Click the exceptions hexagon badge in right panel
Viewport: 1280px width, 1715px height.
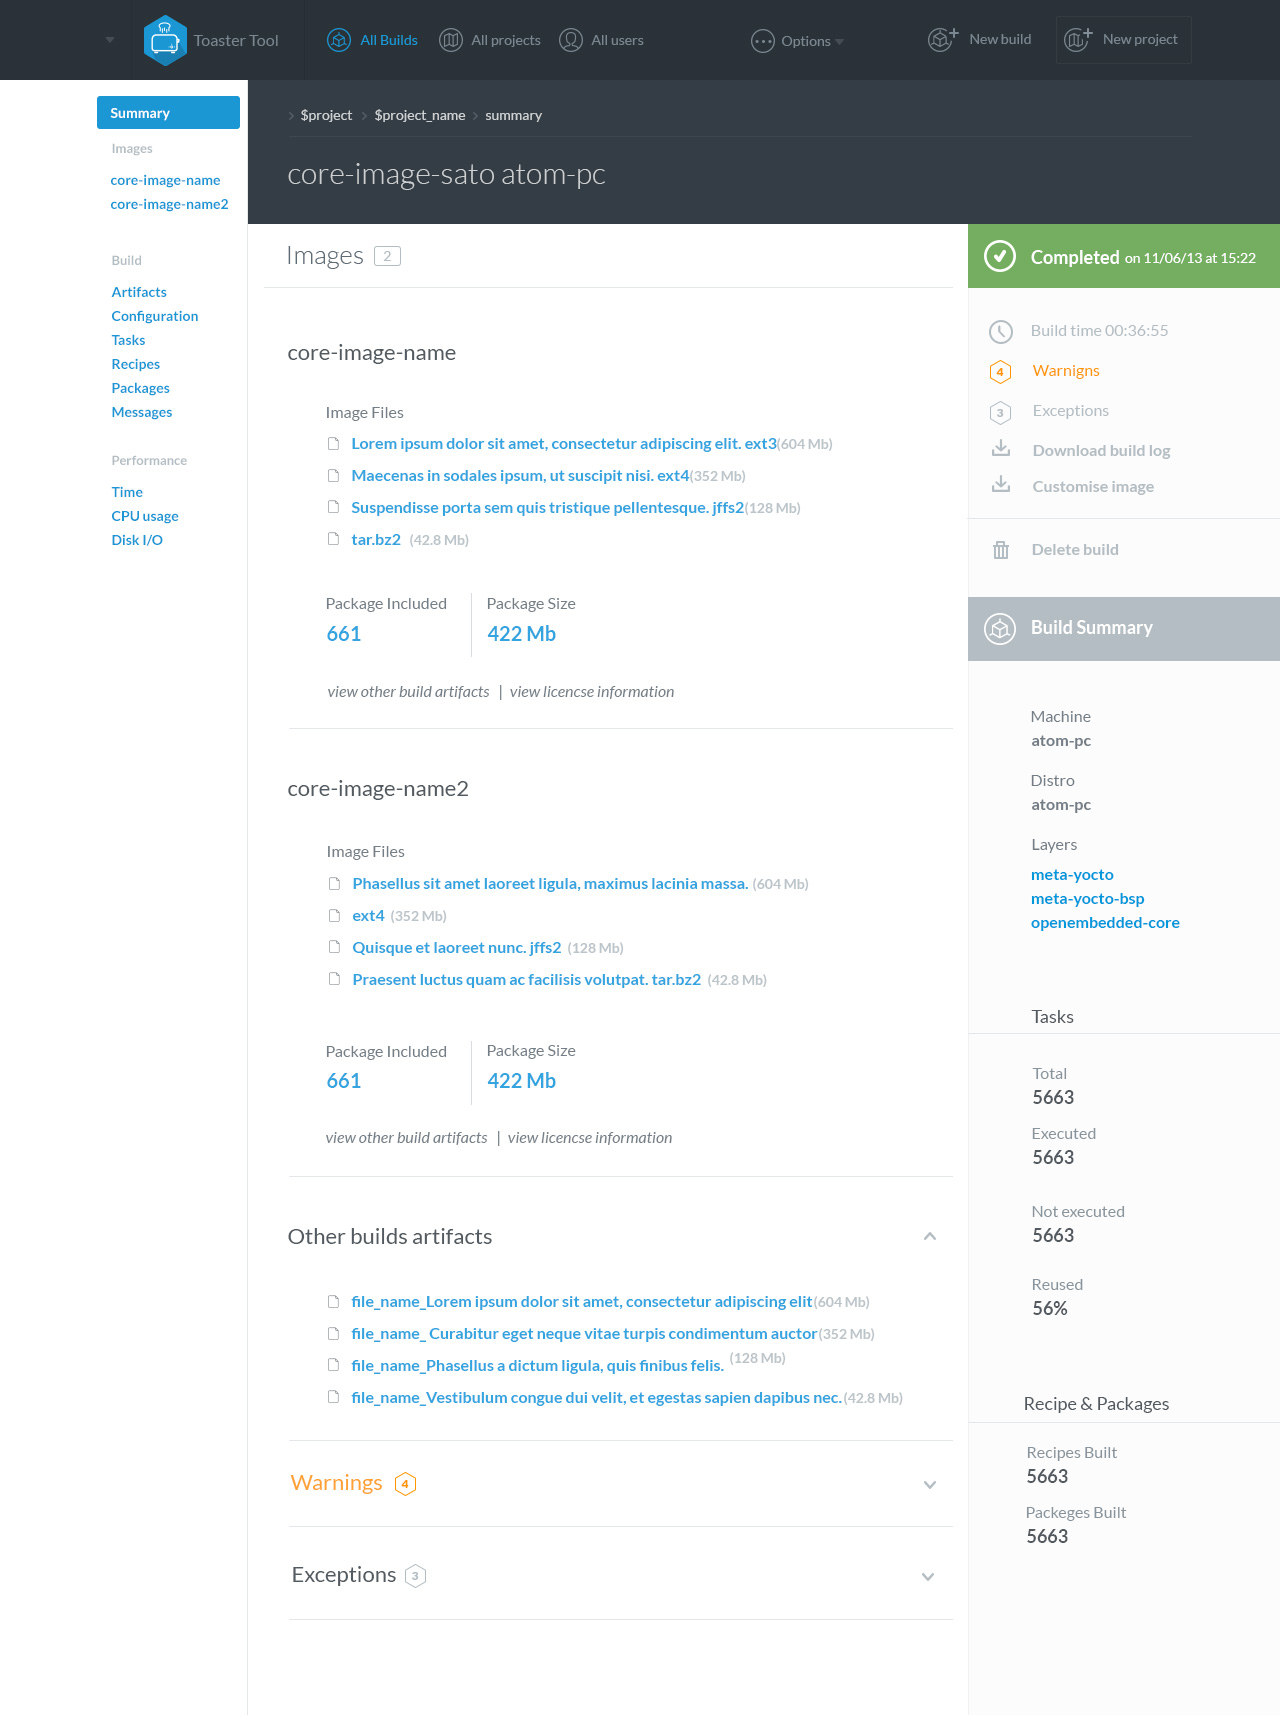point(1000,412)
